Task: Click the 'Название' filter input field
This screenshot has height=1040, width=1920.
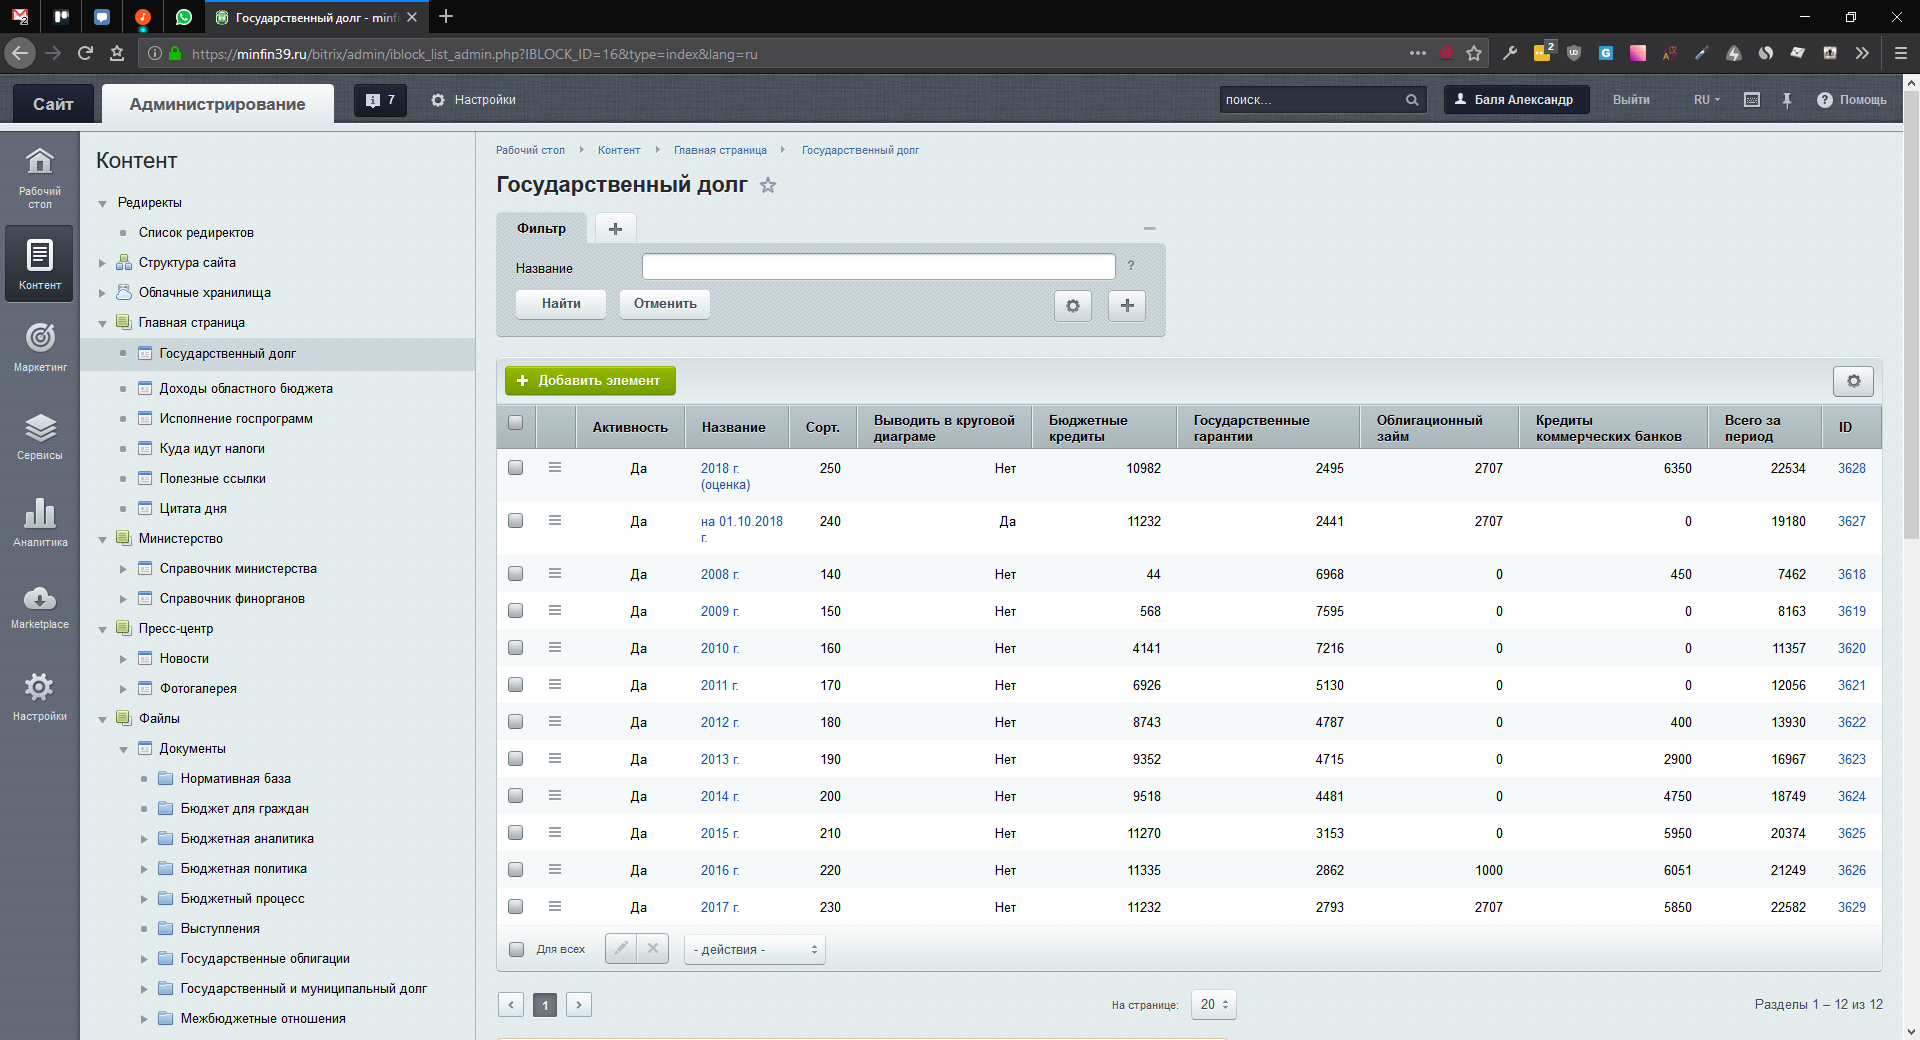Action: click(878, 267)
